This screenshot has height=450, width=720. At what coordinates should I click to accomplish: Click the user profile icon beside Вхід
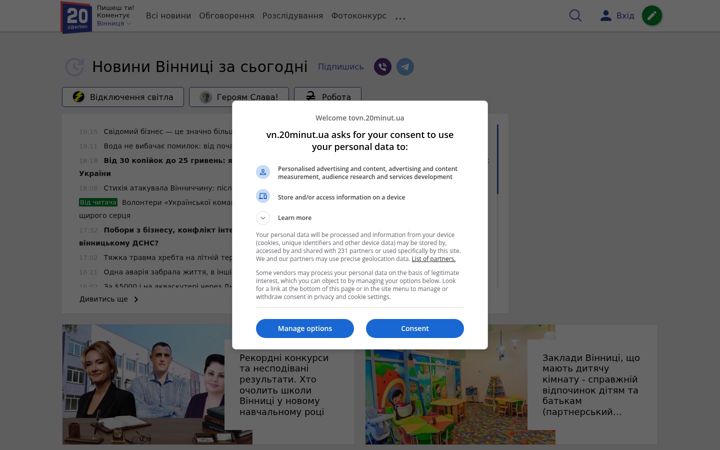coord(606,16)
